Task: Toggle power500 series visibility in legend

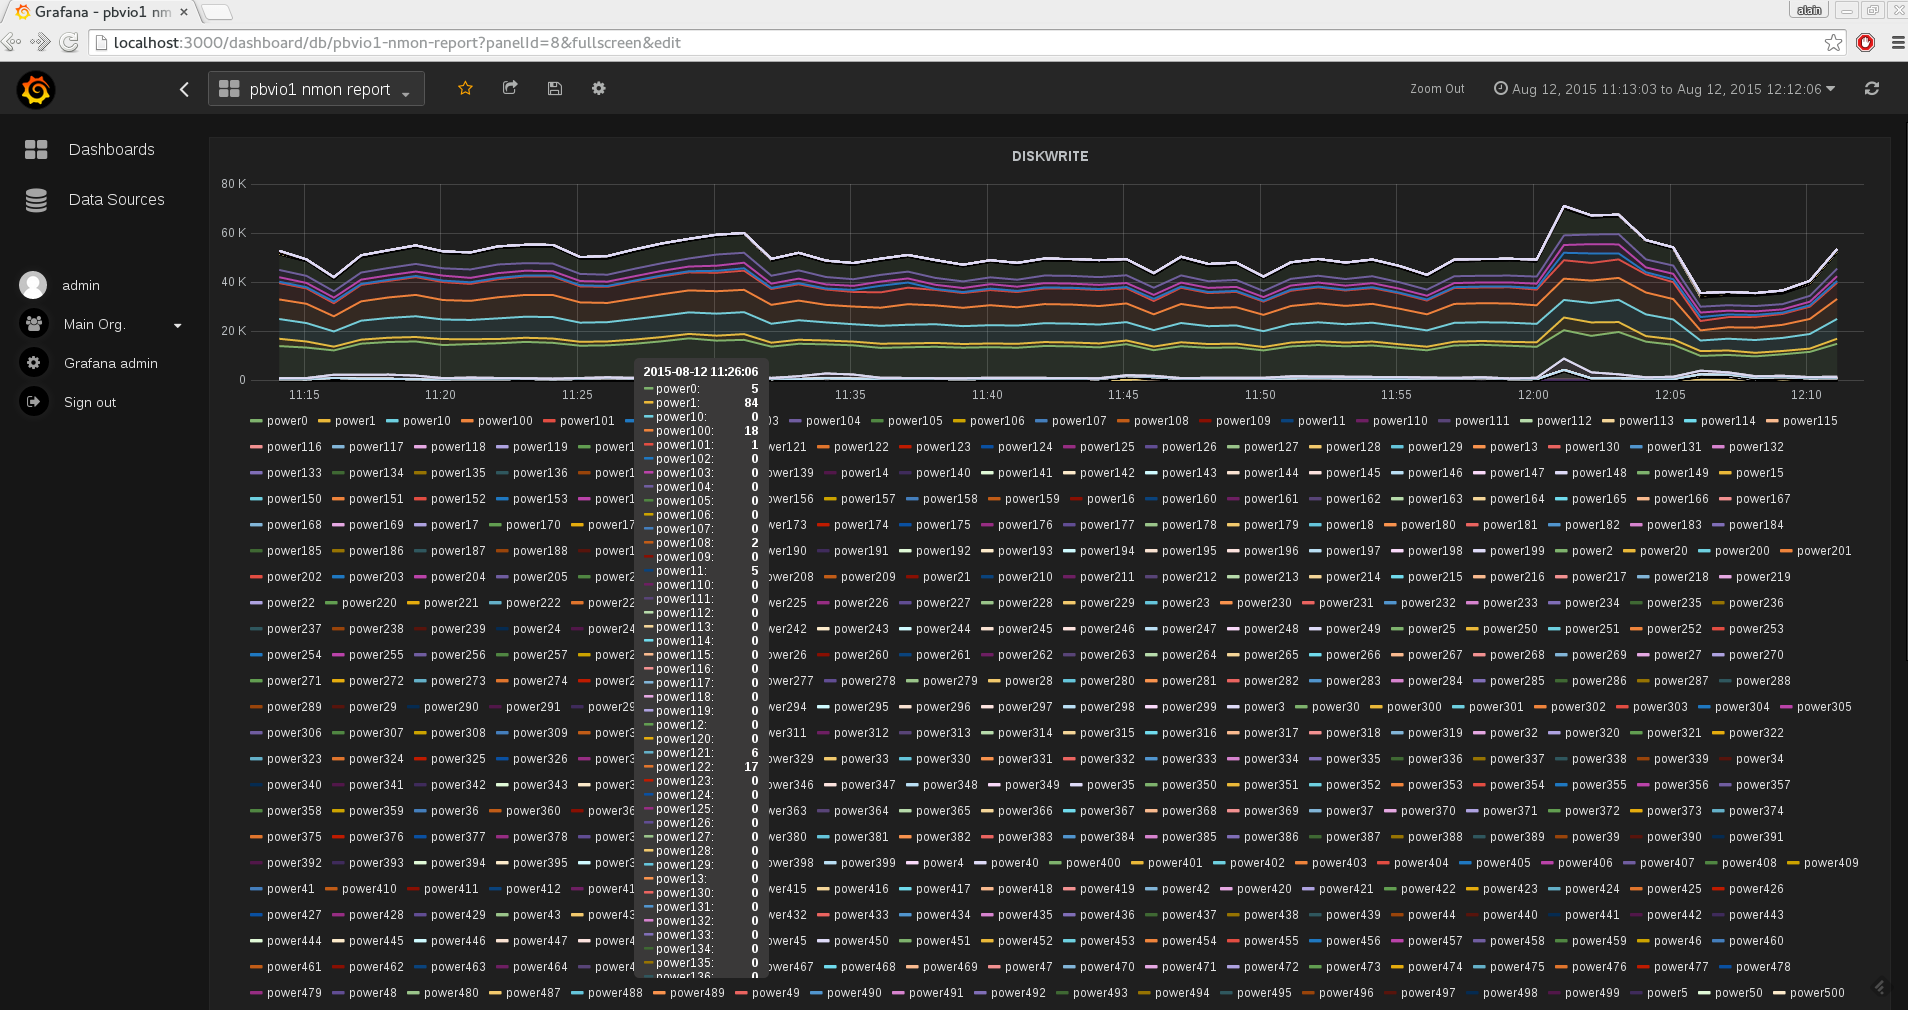Action: (x=1816, y=993)
